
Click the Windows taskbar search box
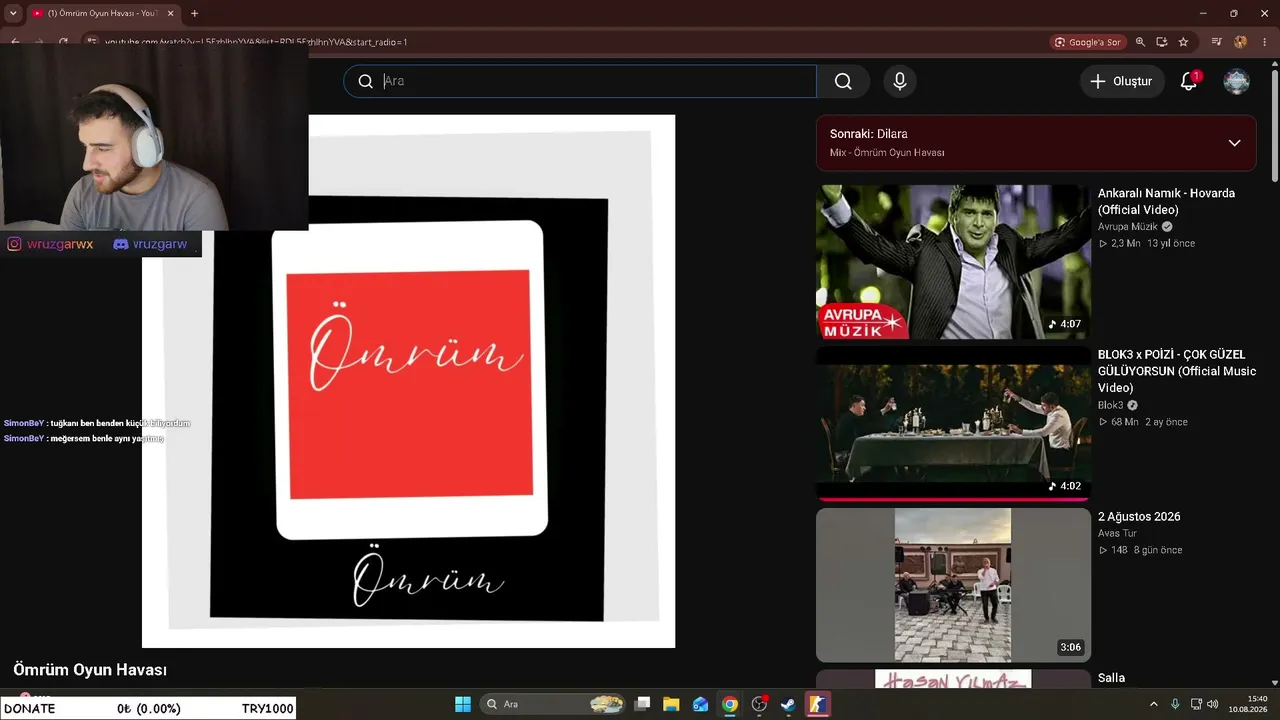(x=553, y=704)
